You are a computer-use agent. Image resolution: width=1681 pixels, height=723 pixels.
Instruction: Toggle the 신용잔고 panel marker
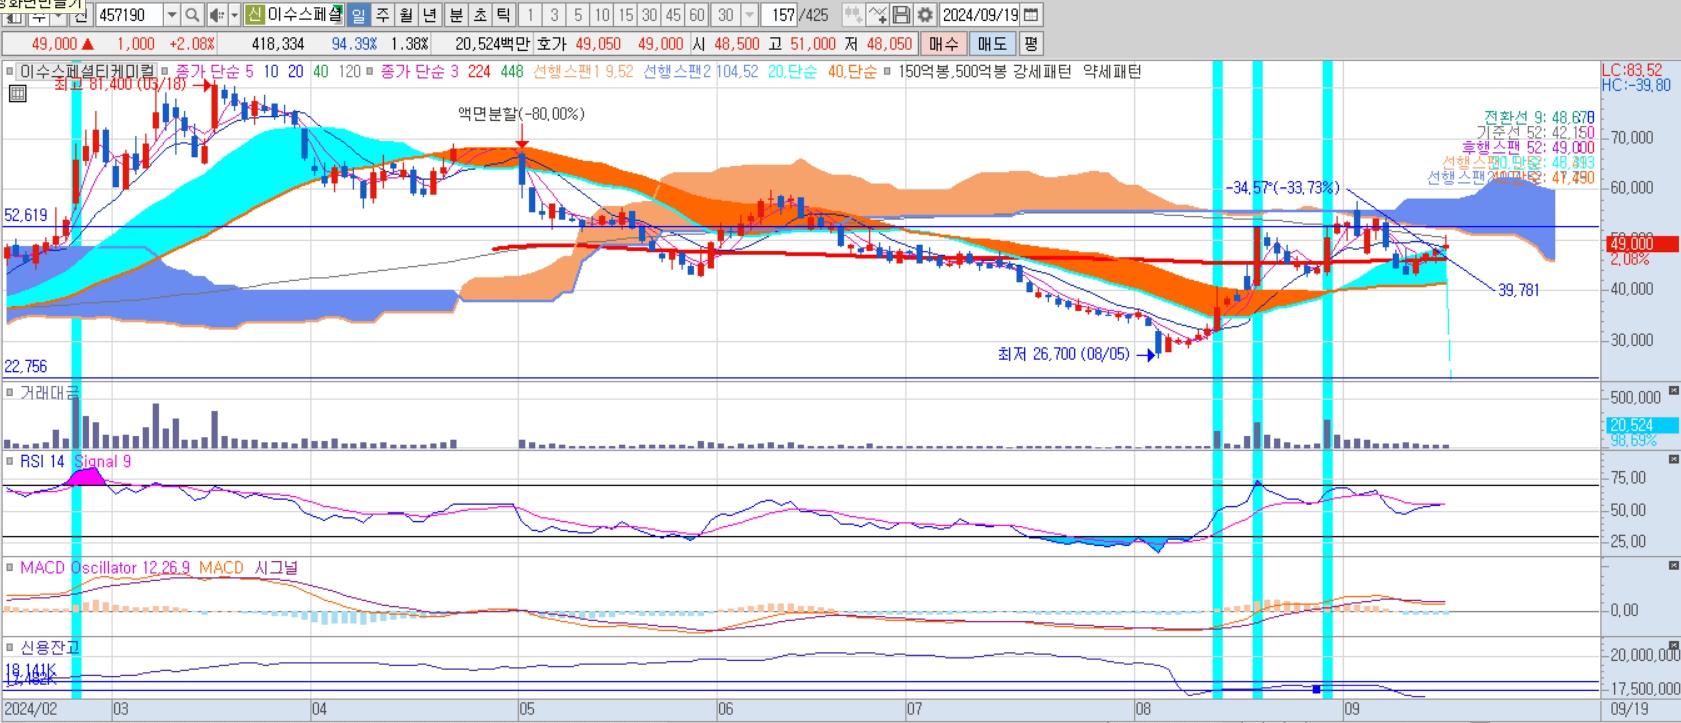[x=10, y=647]
